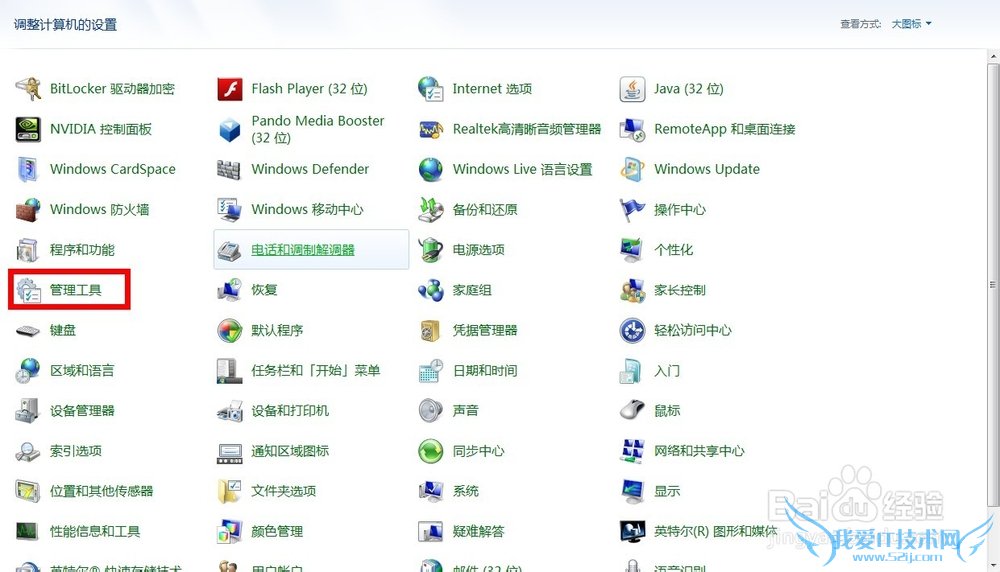Viewport: 1000px width, 572px height.
Task: Open 管理工具 gear icon
Action: coord(28,290)
